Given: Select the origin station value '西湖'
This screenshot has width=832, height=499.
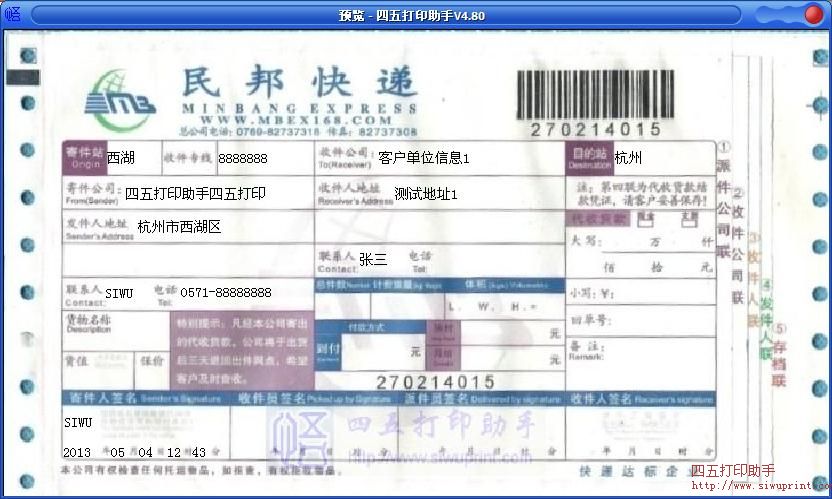Looking at the screenshot, I should coord(120,158).
